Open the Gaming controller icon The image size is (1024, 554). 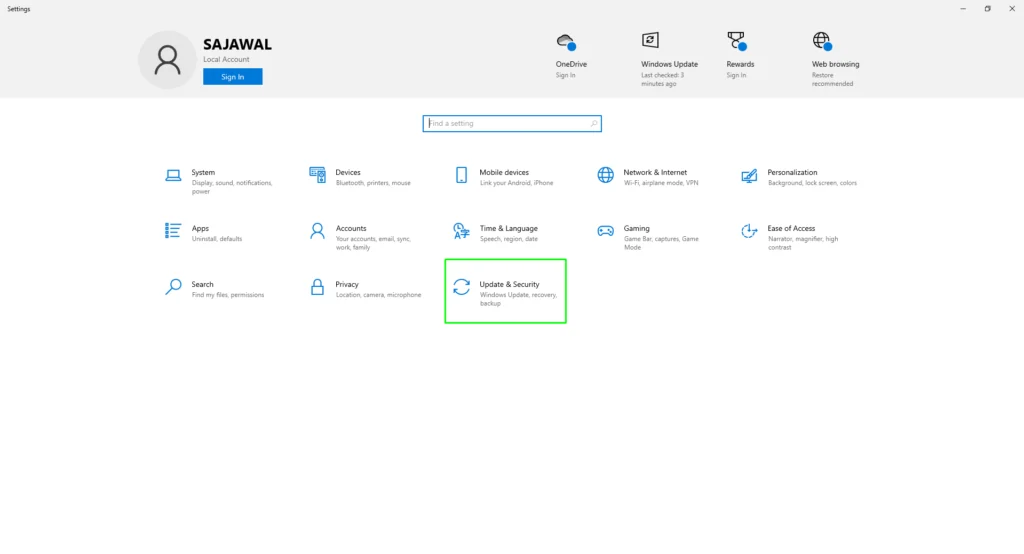click(605, 231)
